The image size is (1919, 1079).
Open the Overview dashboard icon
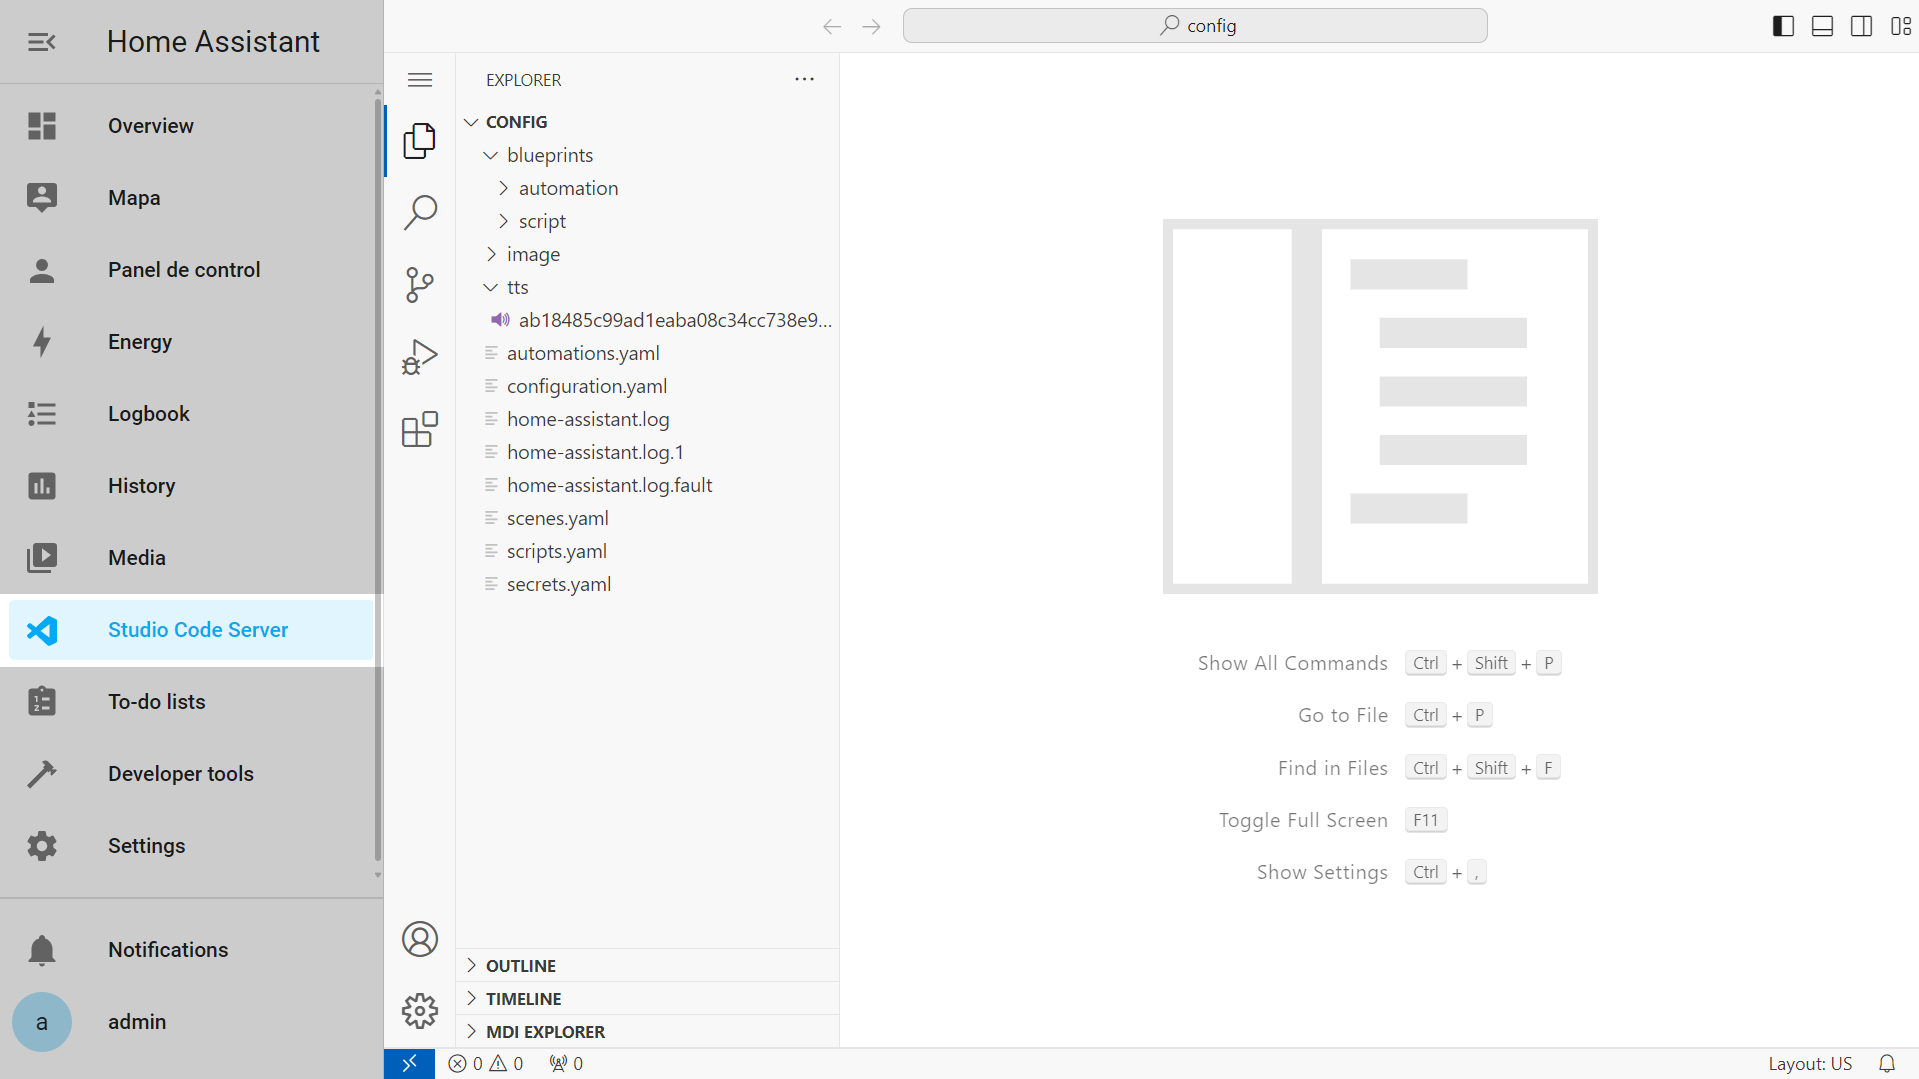42,126
